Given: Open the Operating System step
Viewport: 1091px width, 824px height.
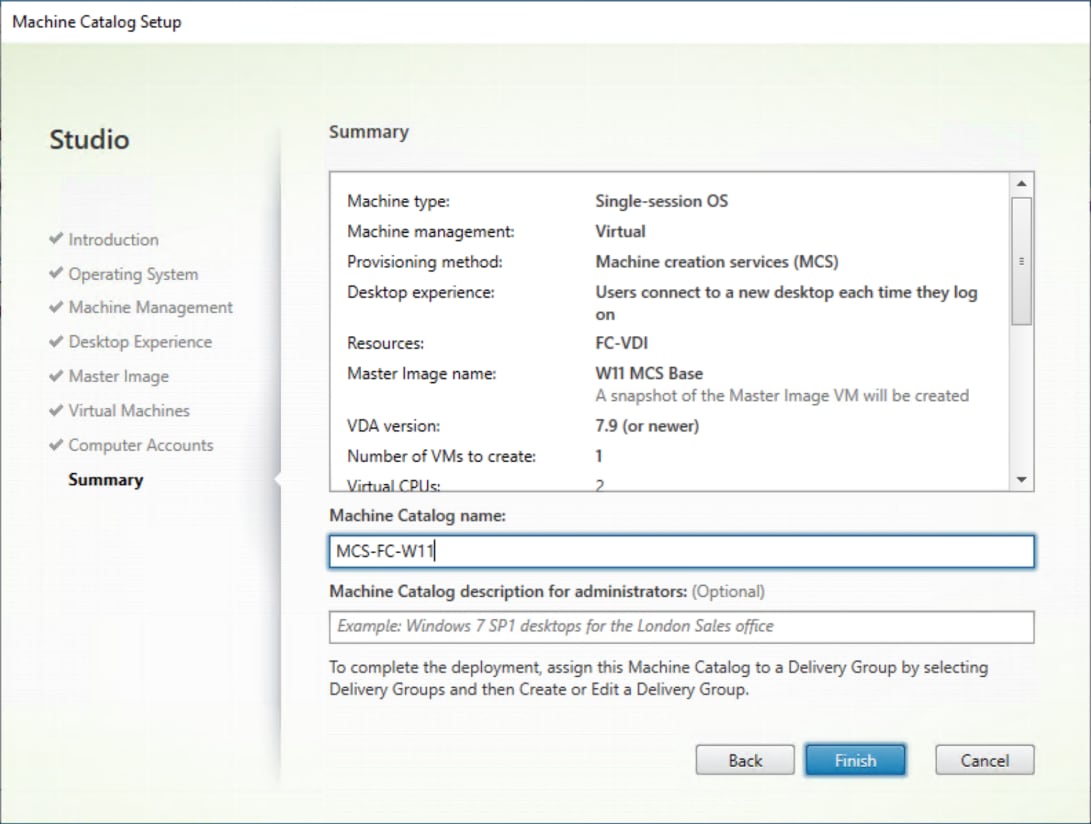Looking at the screenshot, I should (133, 274).
